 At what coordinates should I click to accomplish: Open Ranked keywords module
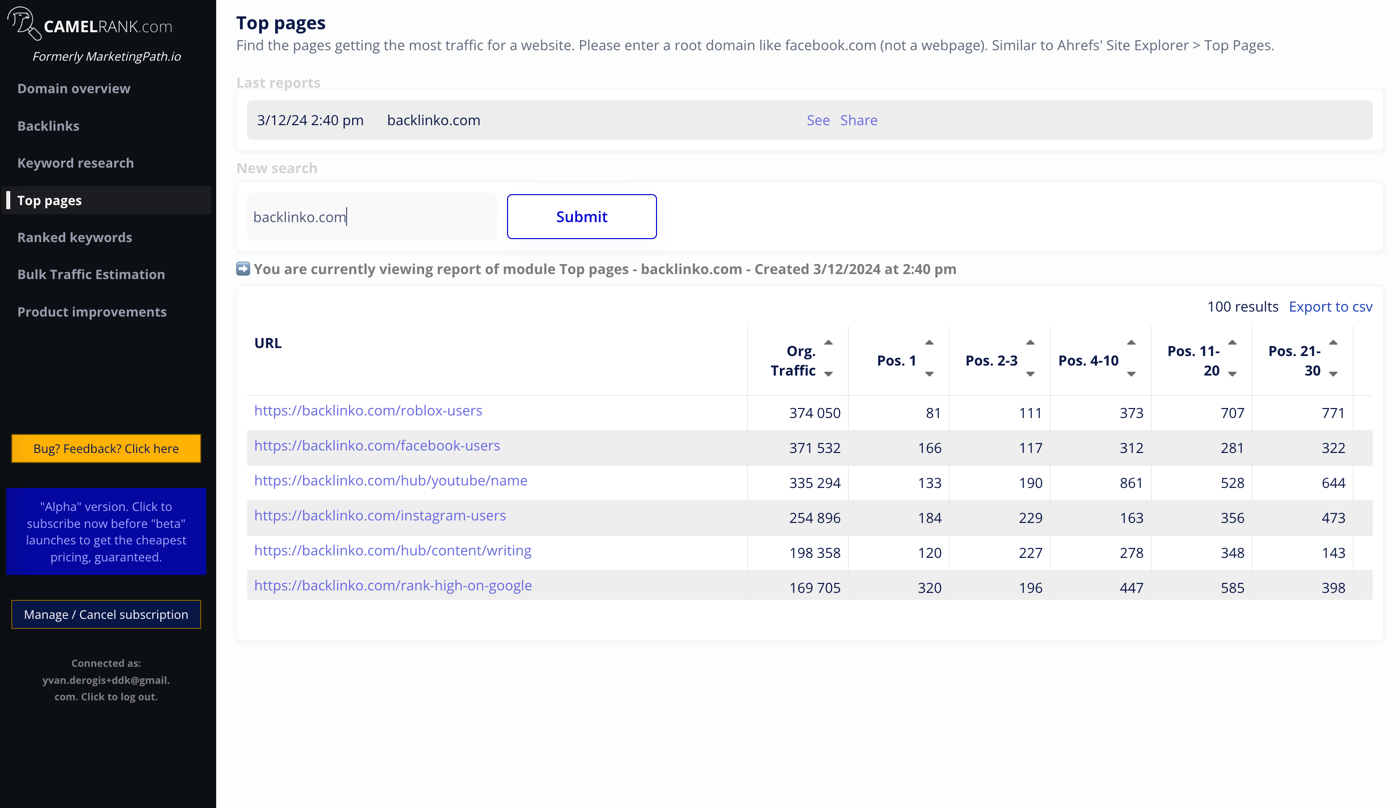point(74,237)
